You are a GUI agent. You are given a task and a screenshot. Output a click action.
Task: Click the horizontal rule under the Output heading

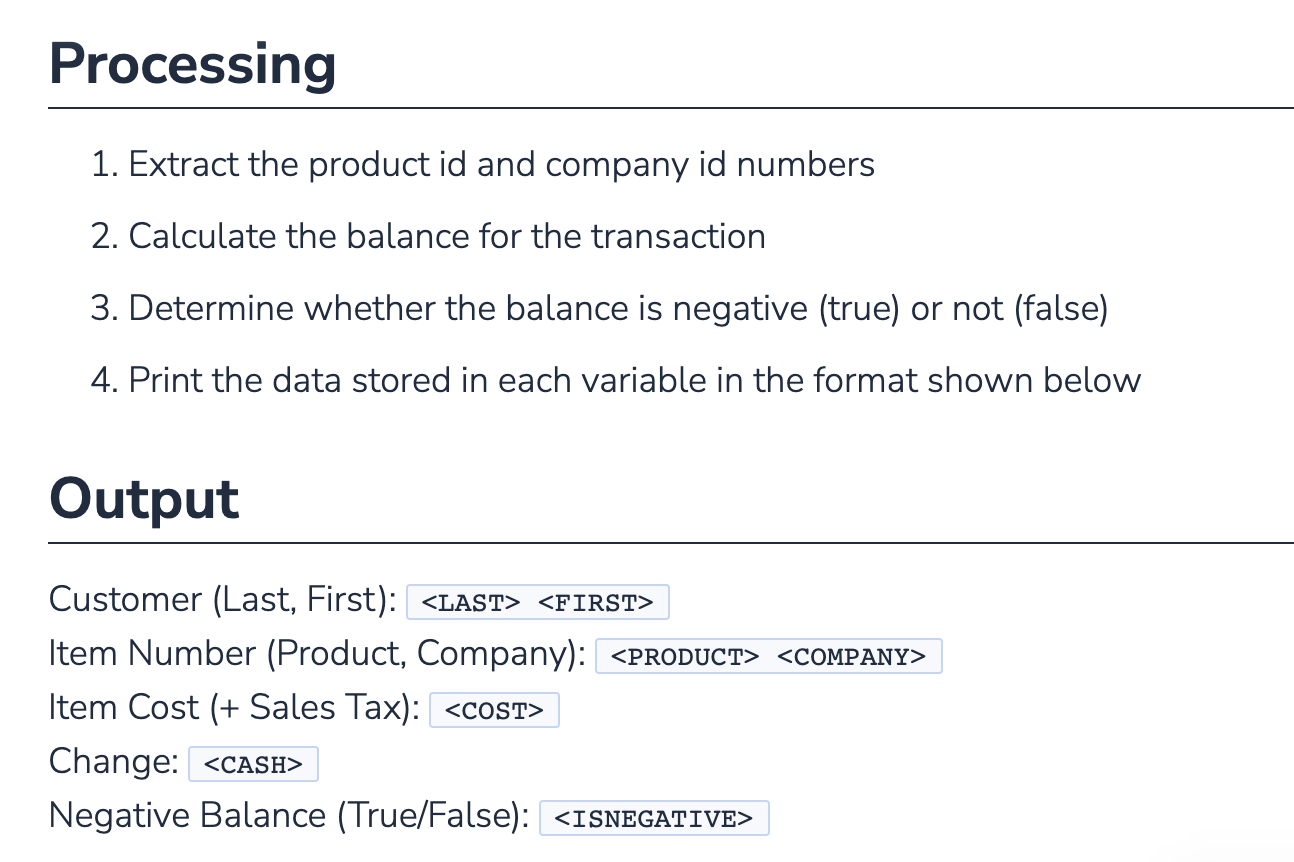[671, 543]
